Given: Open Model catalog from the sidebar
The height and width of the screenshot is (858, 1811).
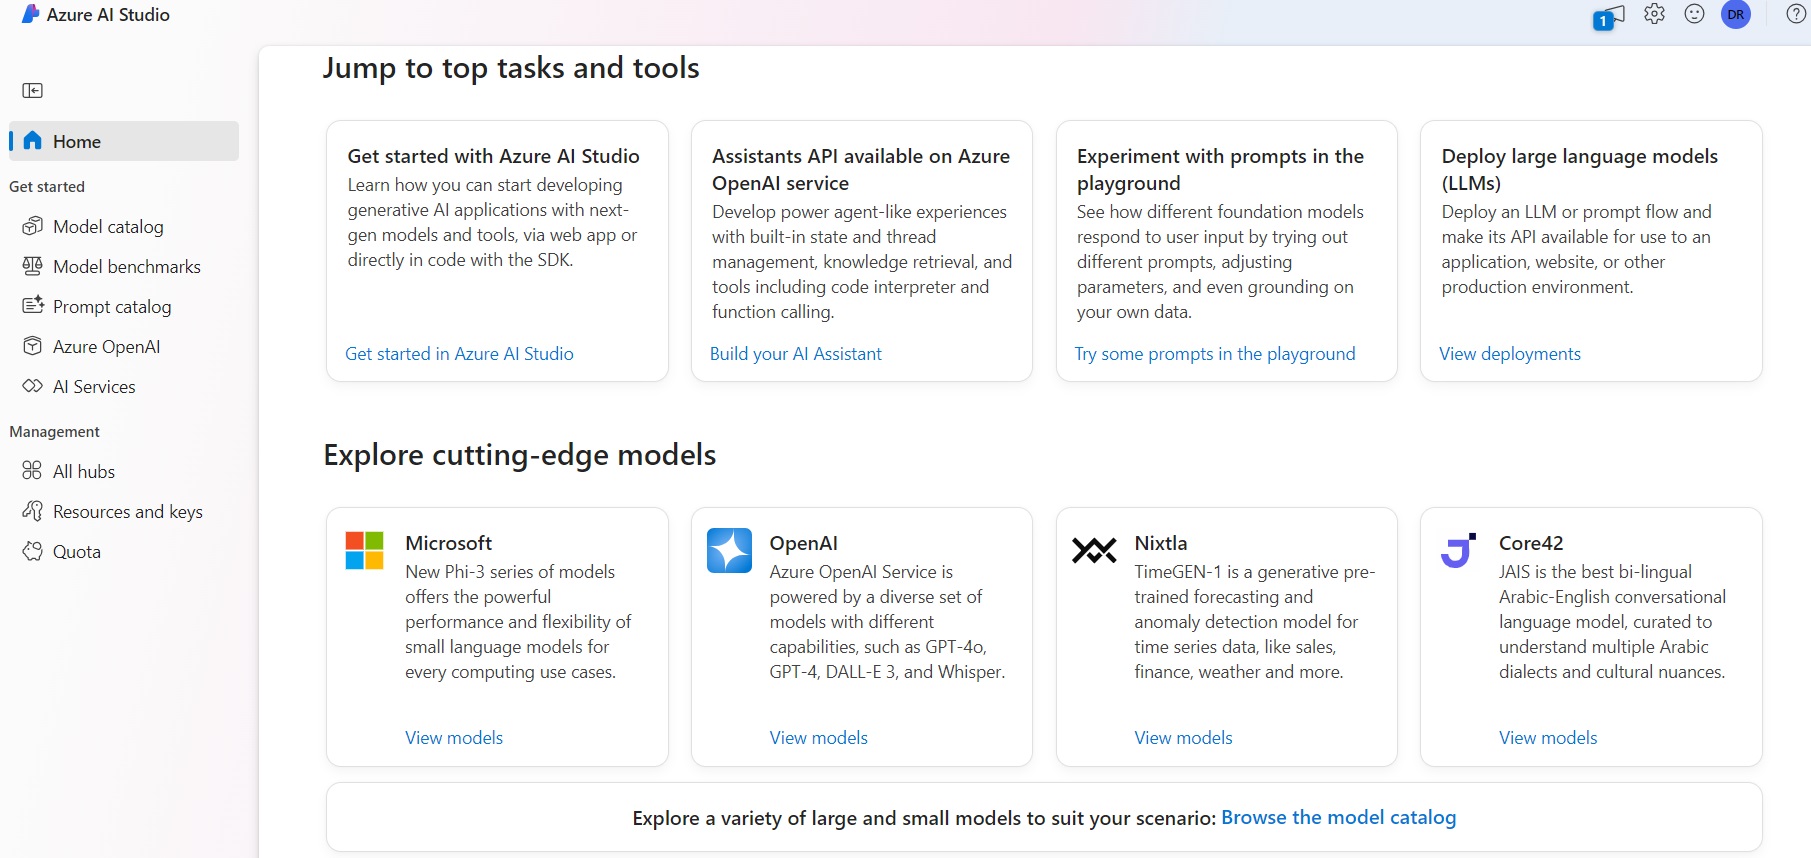Looking at the screenshot, I should [x=108, y=227].
